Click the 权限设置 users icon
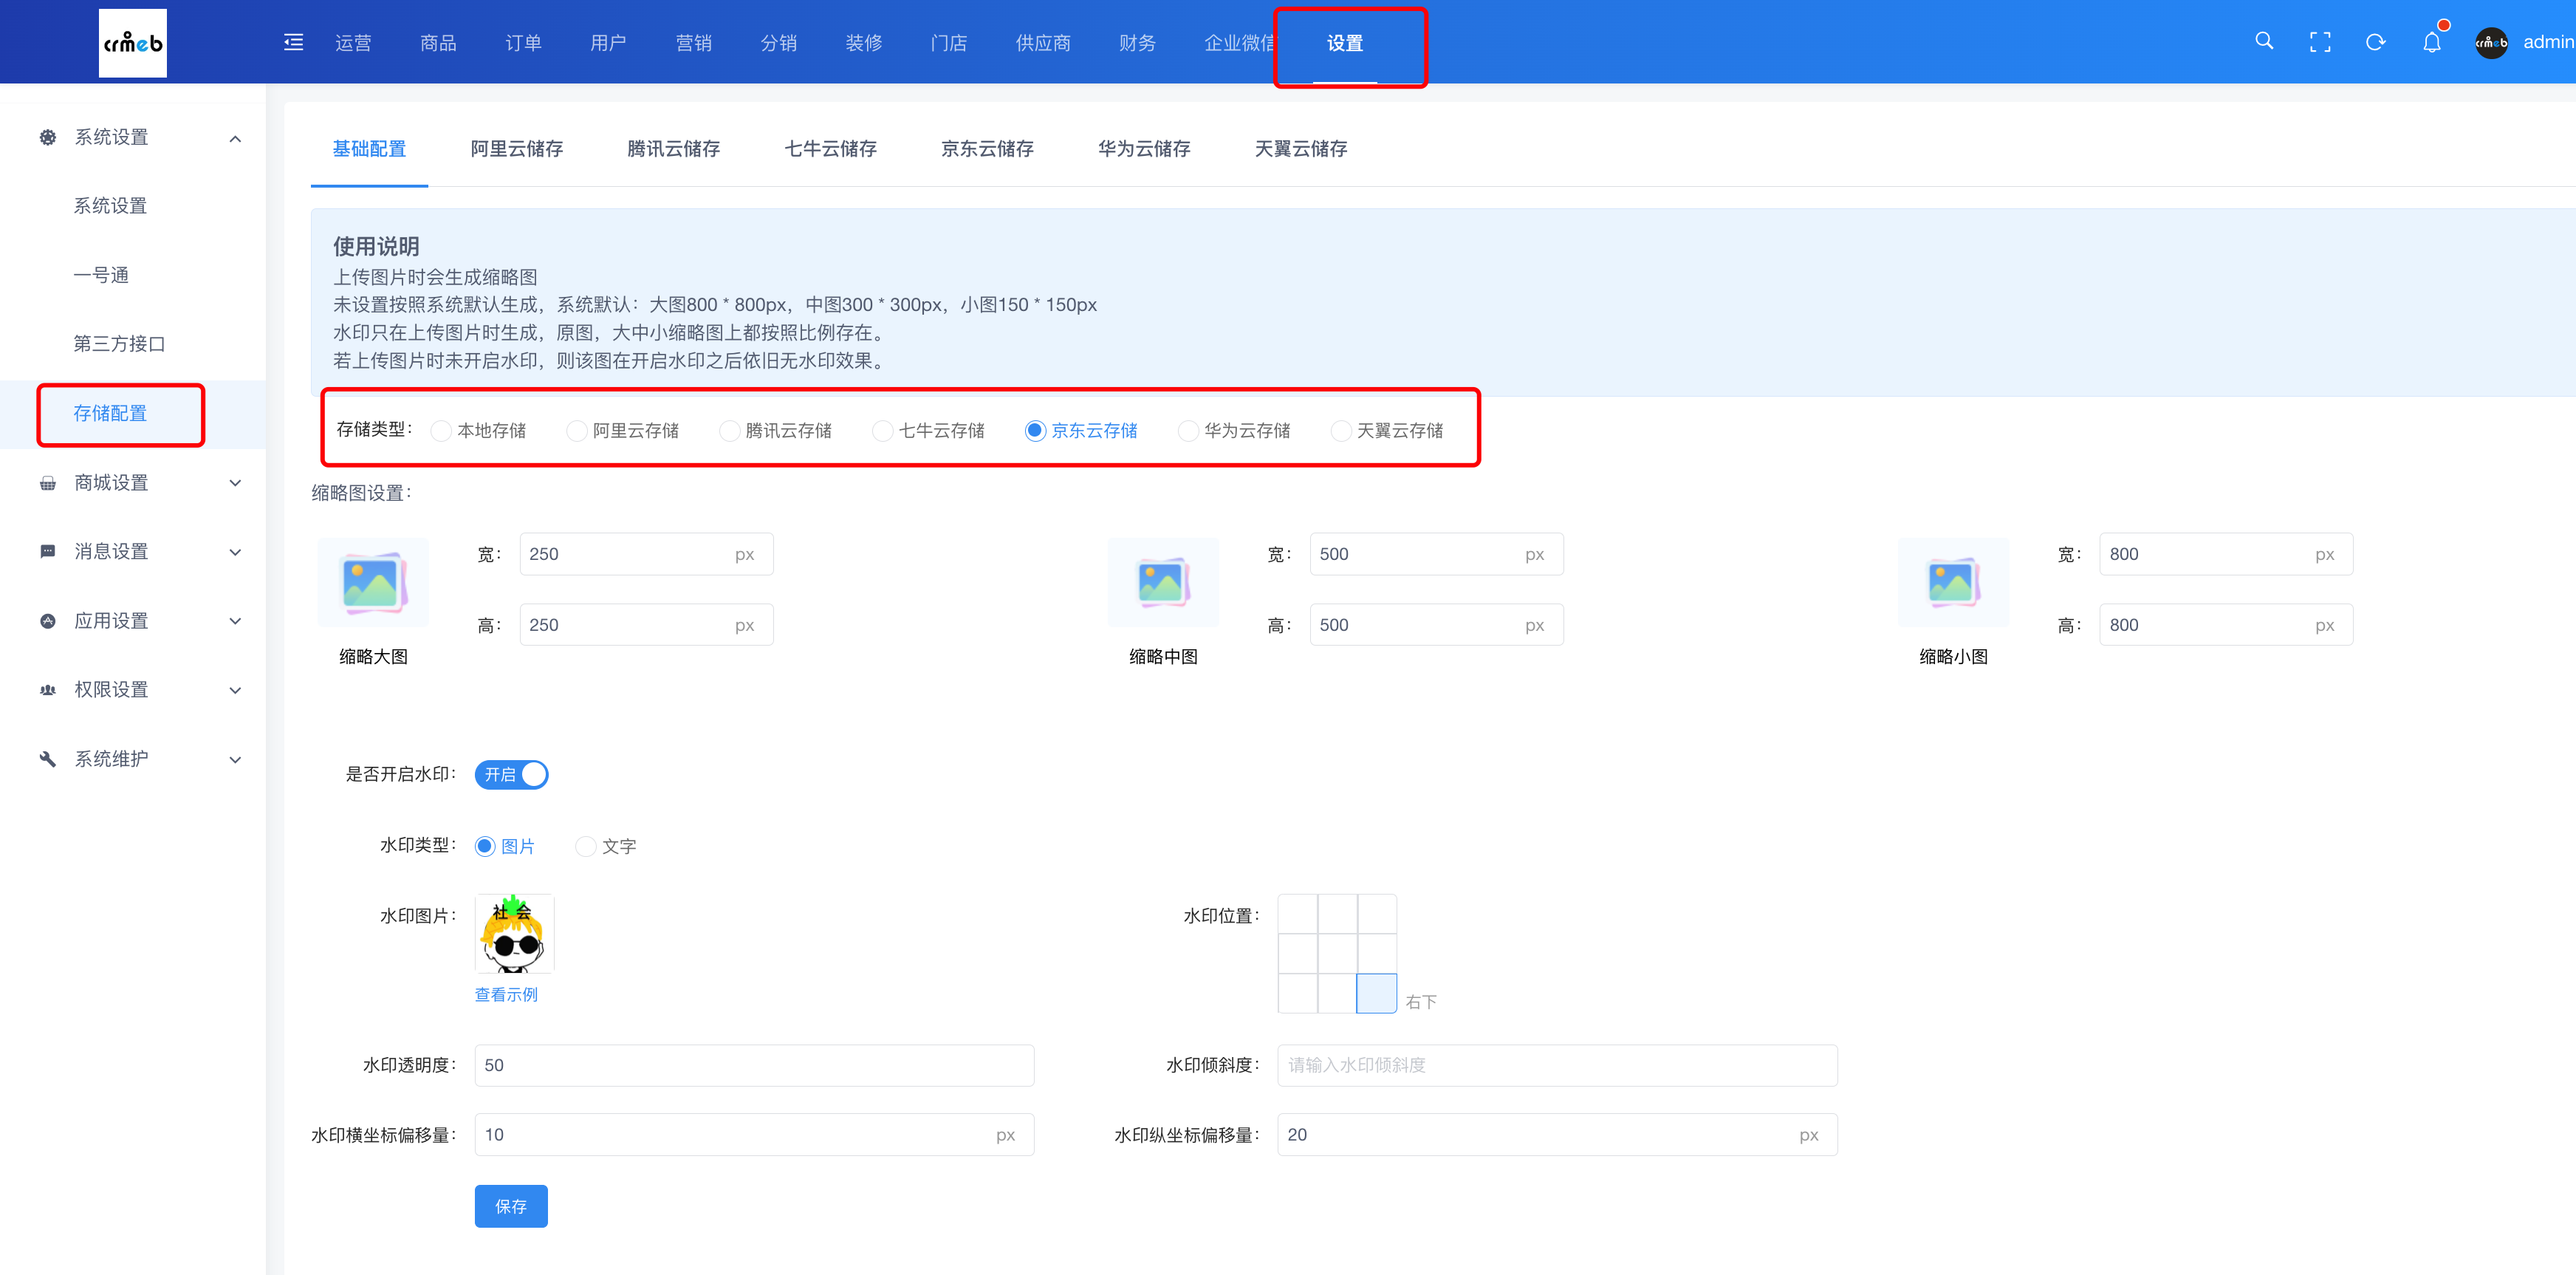 pos(48,690)
